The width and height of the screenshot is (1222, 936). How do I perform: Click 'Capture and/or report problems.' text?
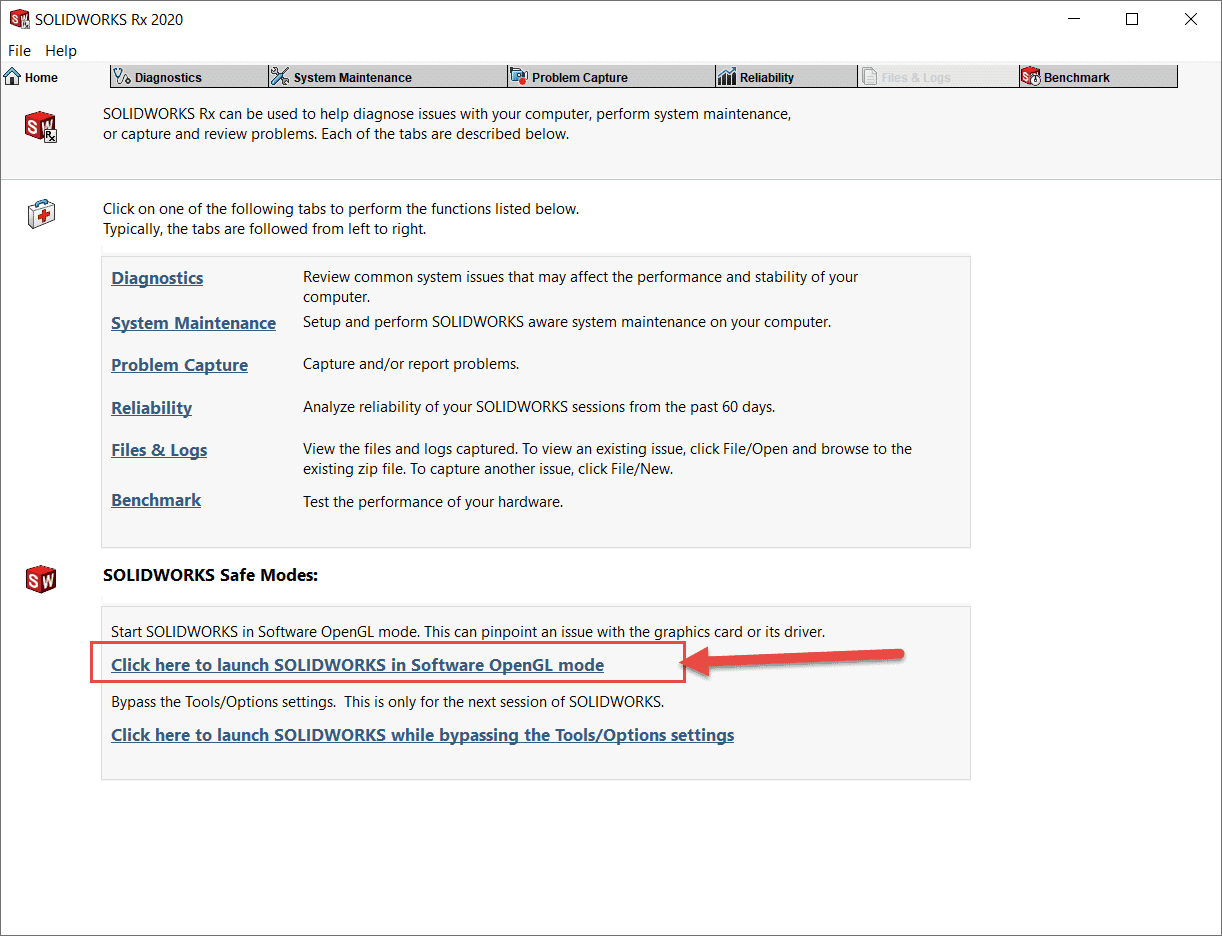coord(411,364)
